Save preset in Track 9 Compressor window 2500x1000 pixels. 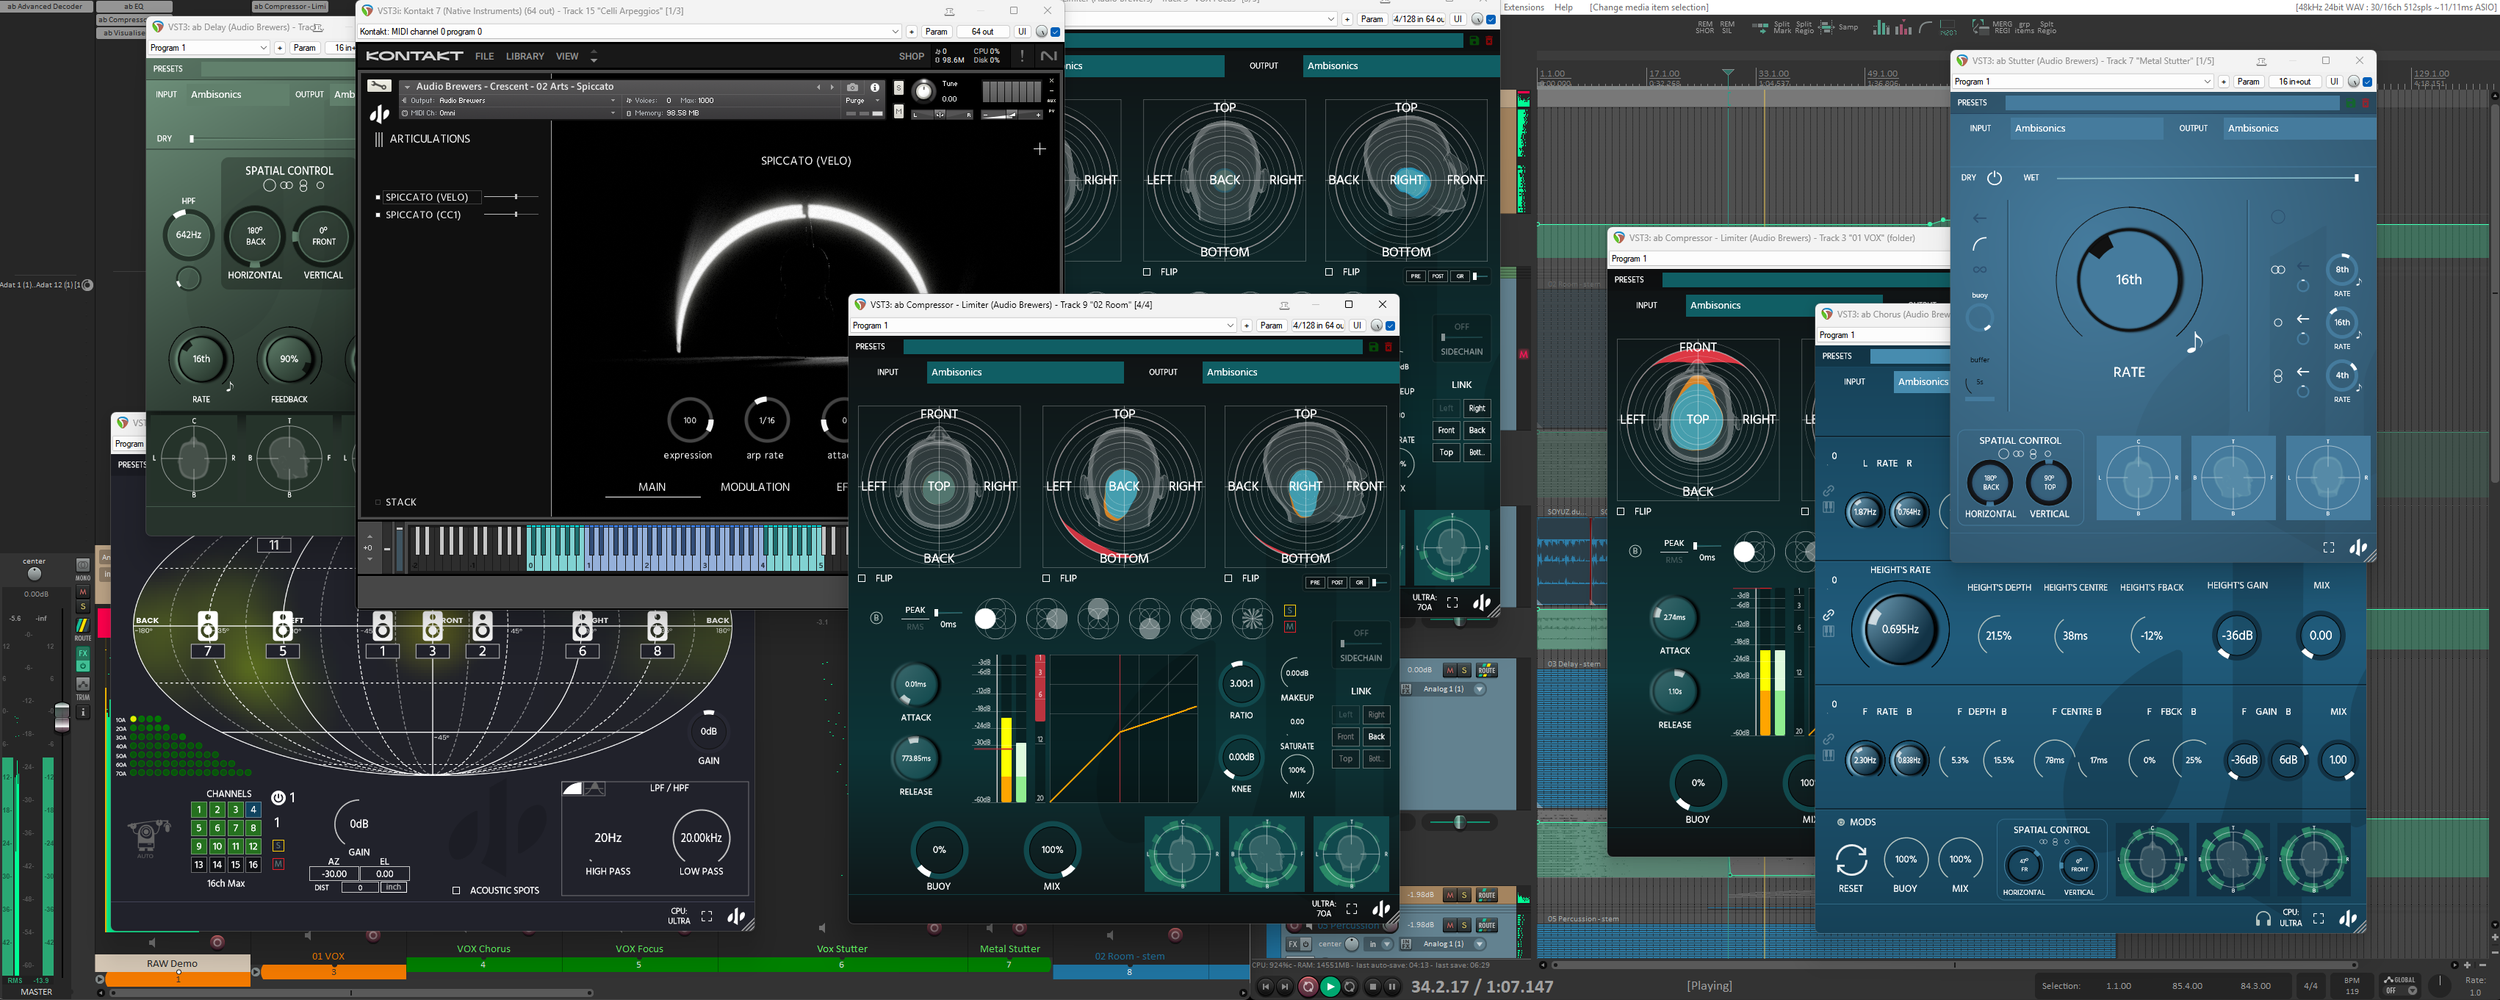point(1373,347)
